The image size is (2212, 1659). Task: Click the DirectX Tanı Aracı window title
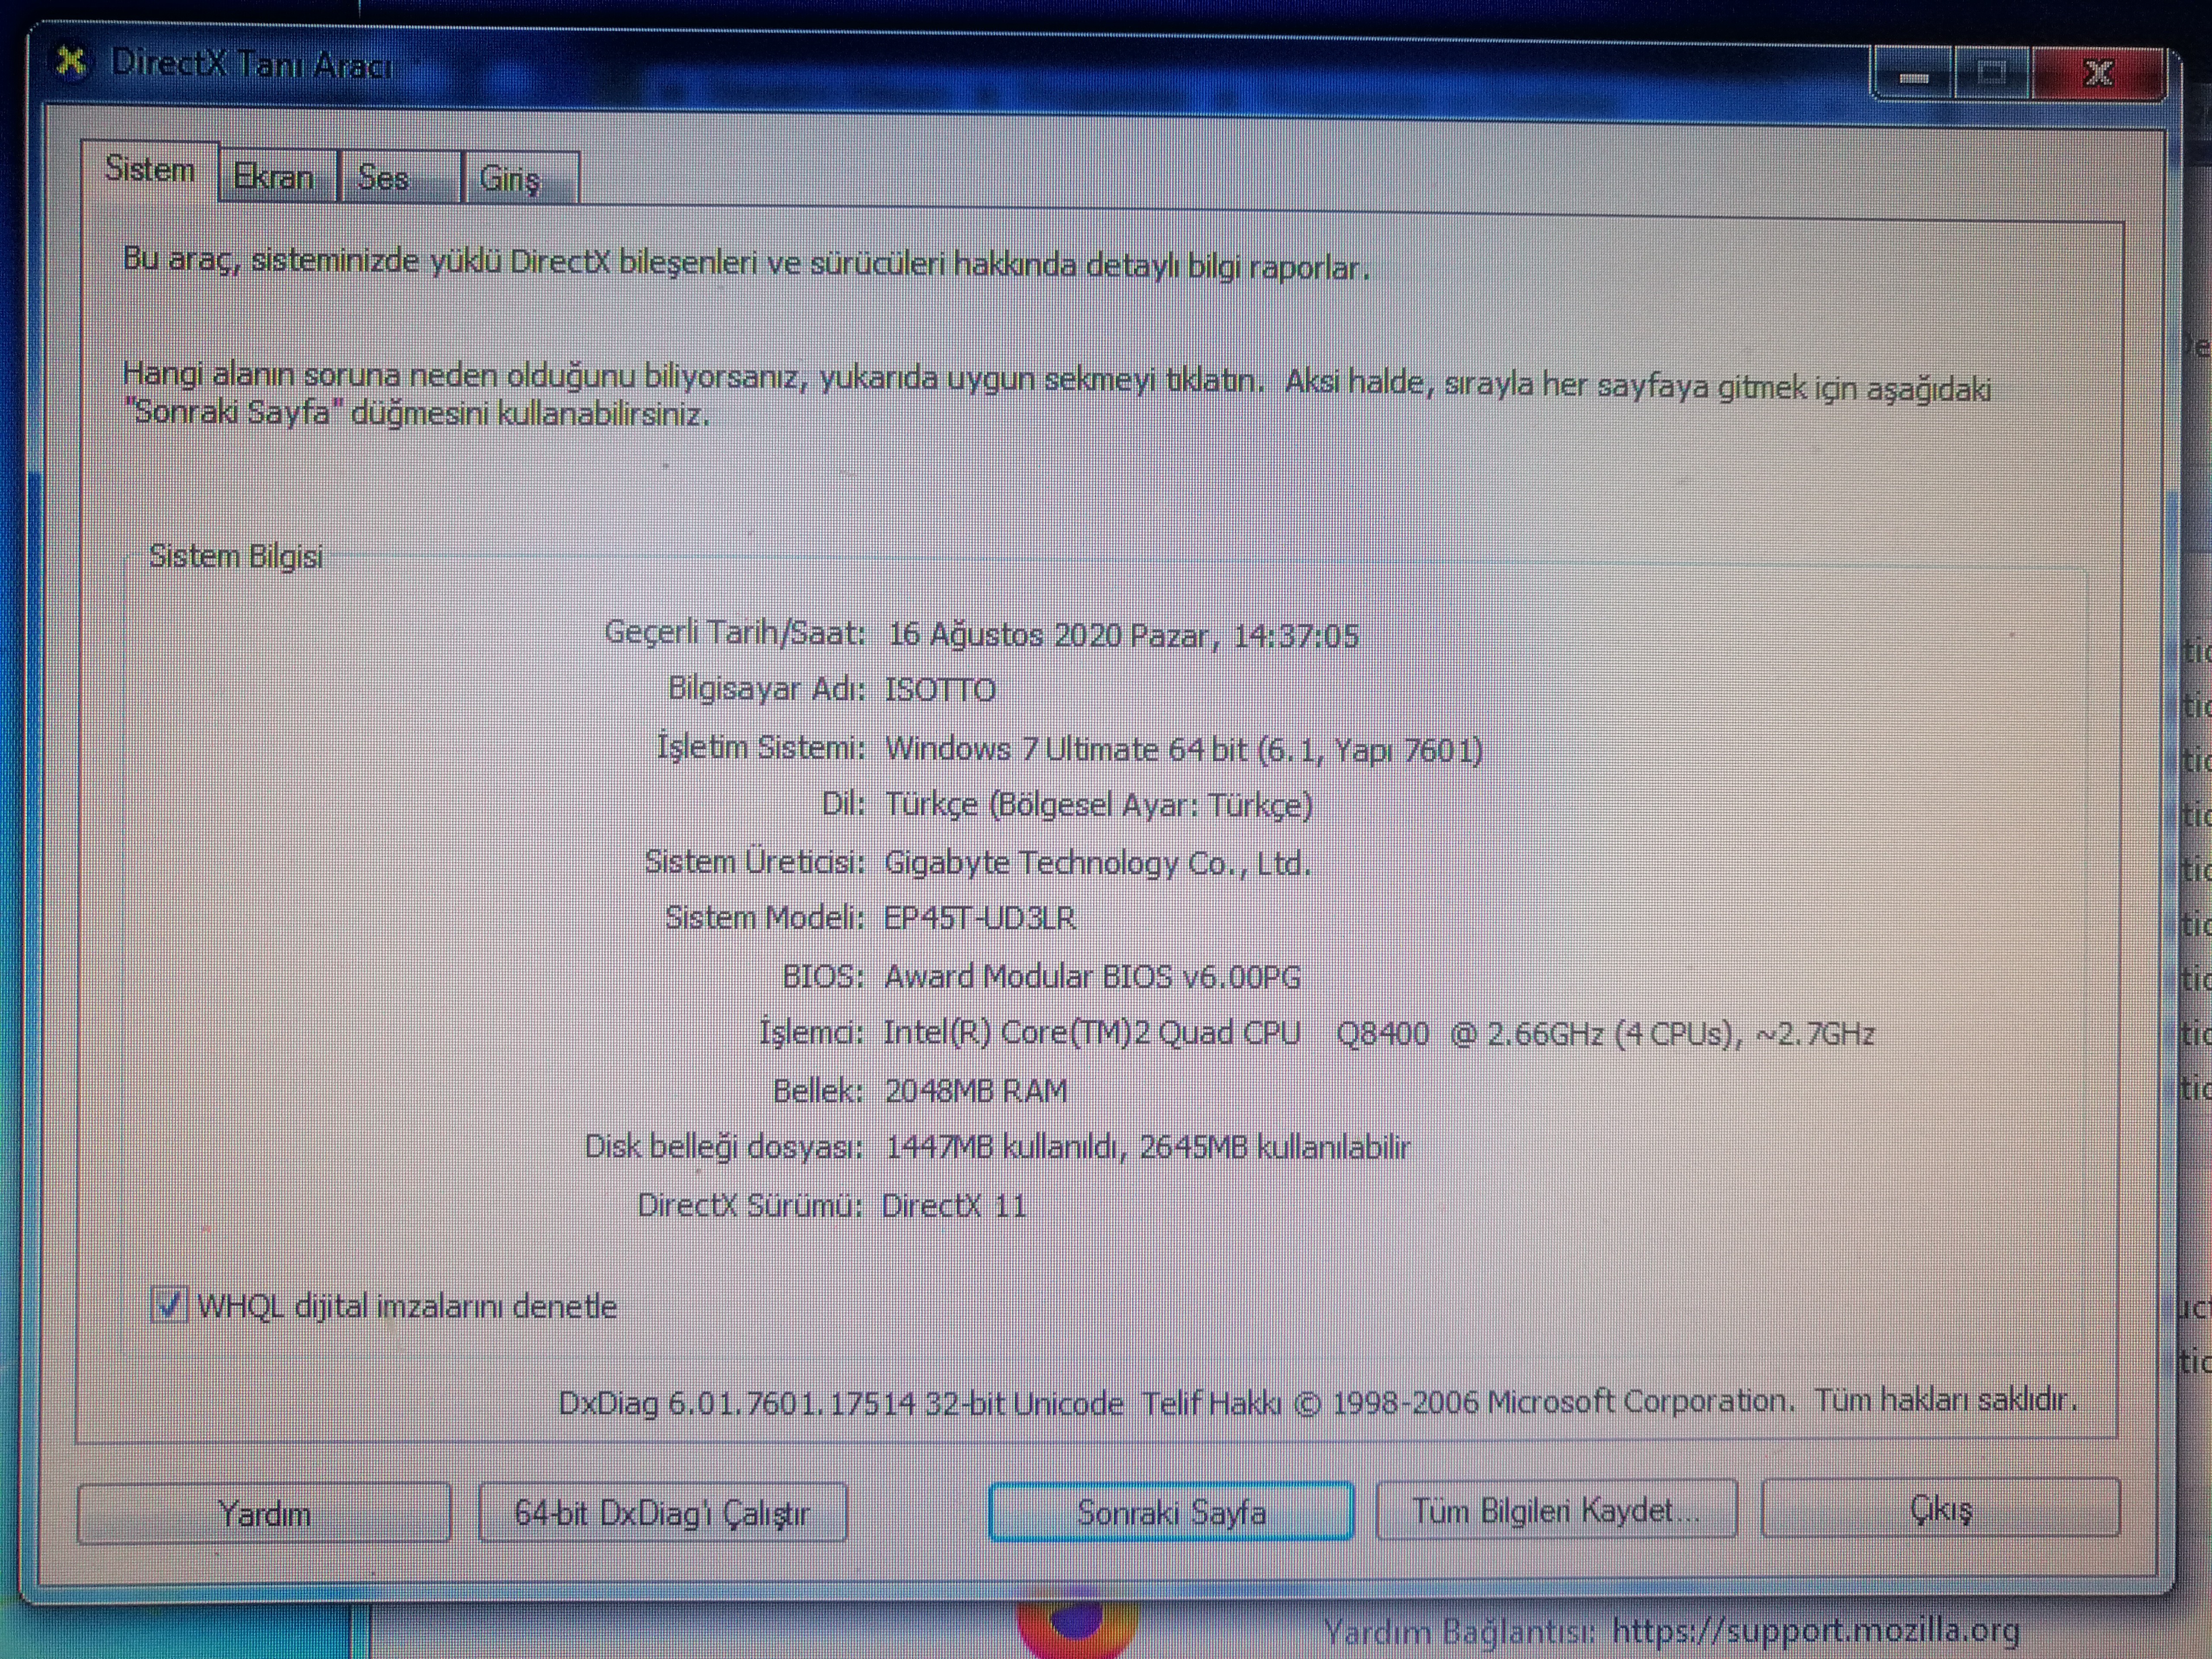[x=252, y=65]
